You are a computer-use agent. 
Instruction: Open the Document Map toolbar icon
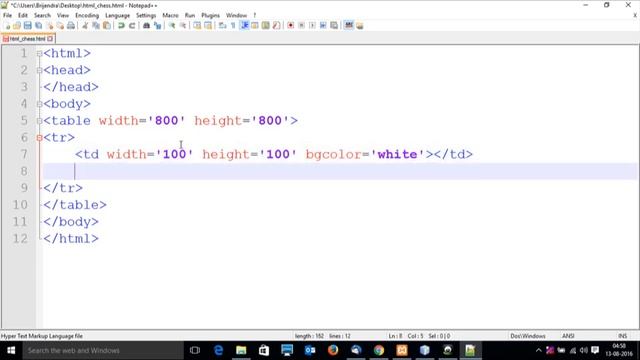265,25
